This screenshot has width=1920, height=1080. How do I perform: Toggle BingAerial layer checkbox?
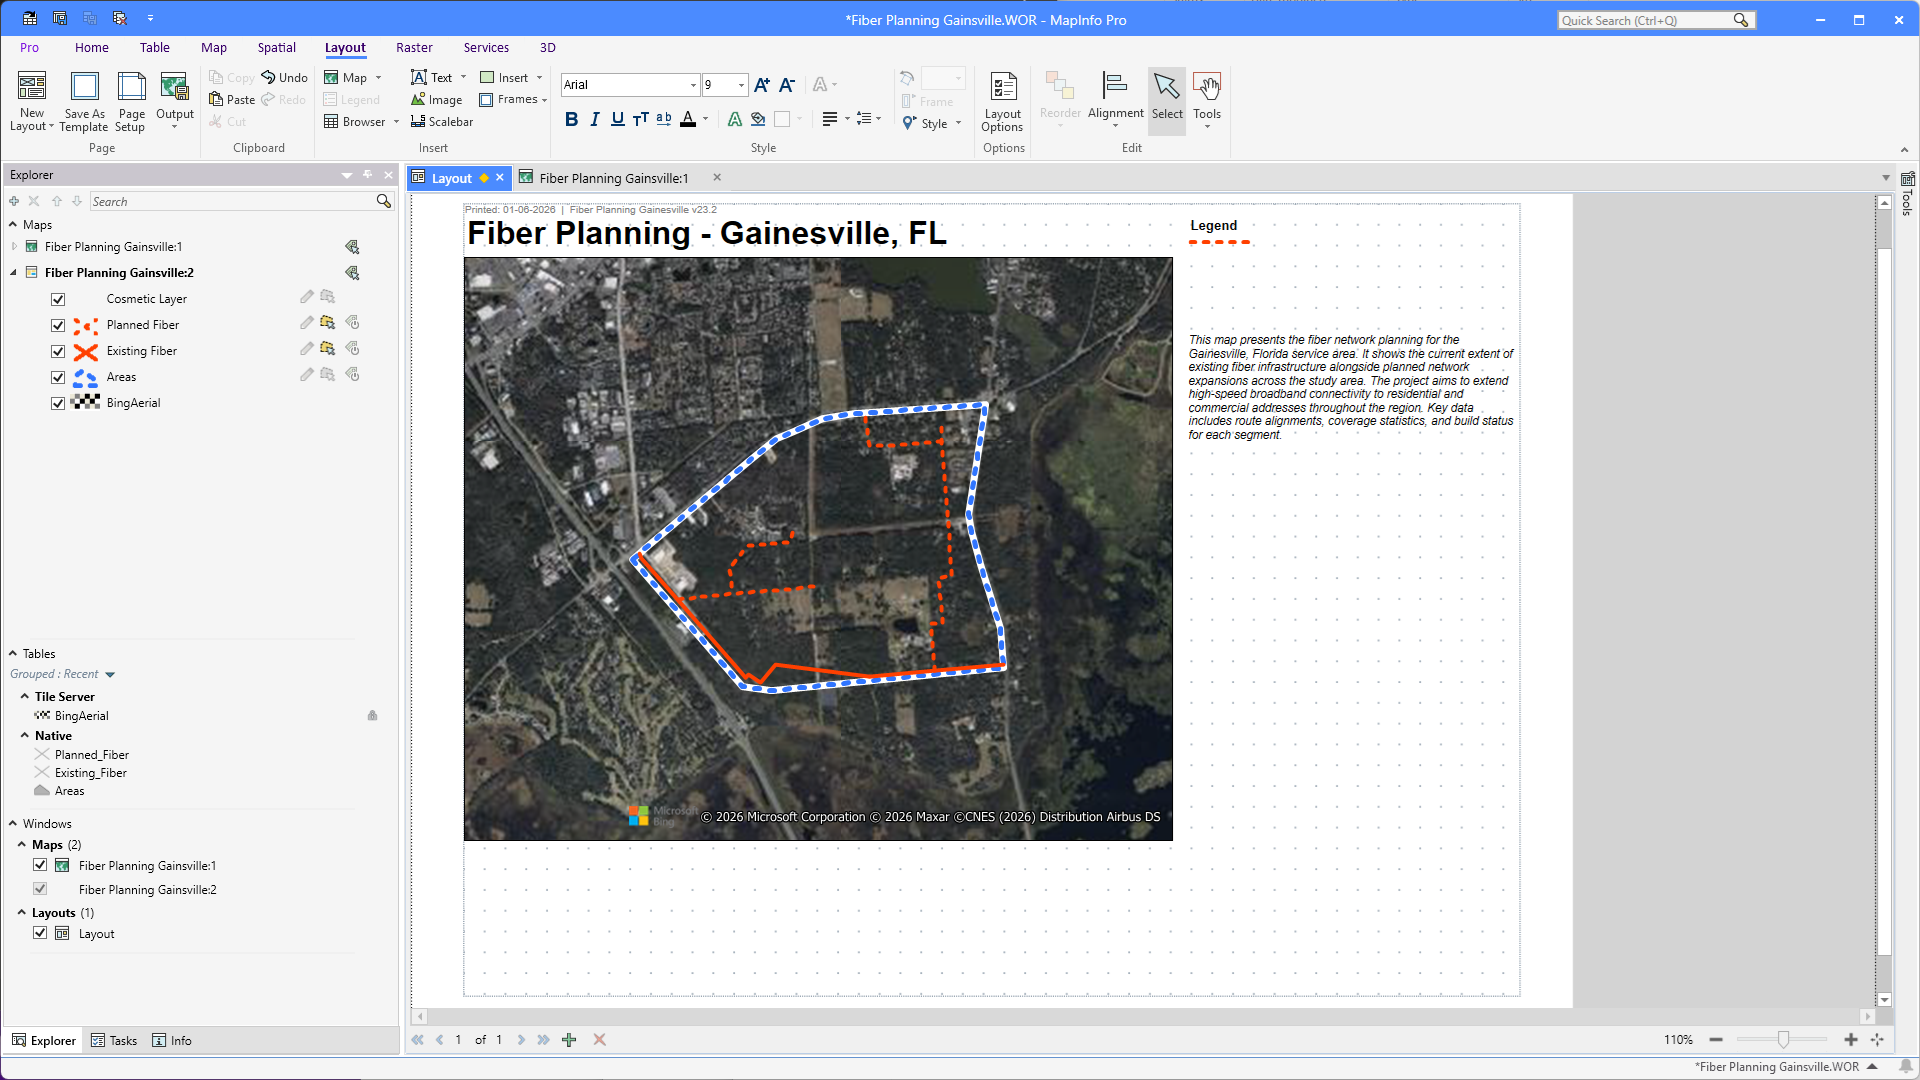tap(58, 403)
